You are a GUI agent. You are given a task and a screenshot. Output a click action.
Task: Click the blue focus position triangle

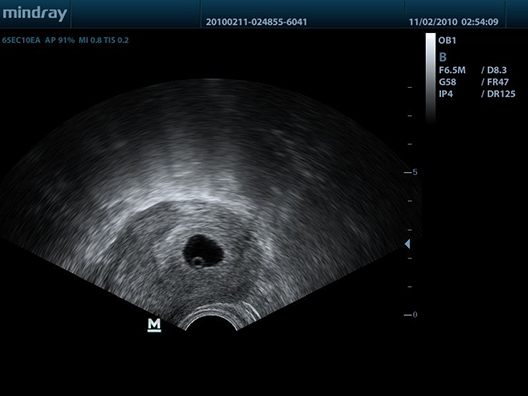point(407,244)
